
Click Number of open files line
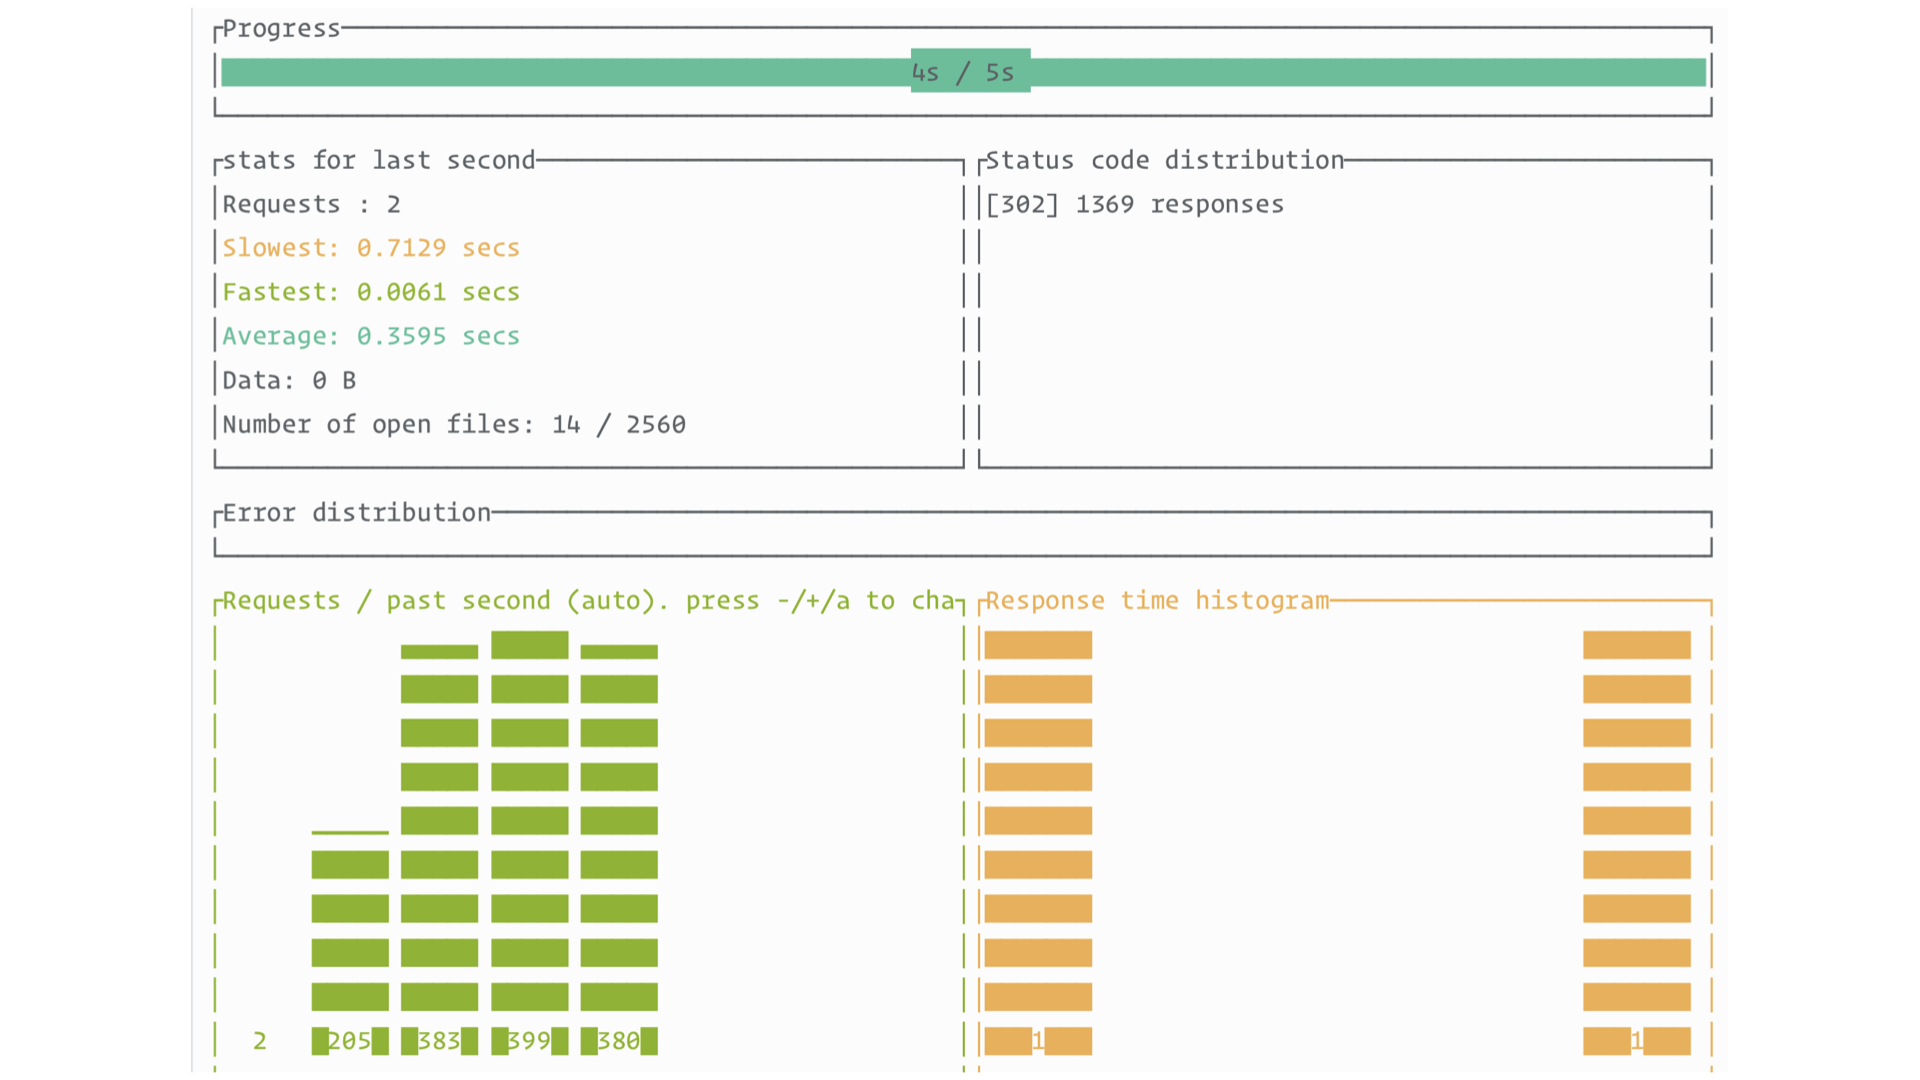(x=453, y=425)
